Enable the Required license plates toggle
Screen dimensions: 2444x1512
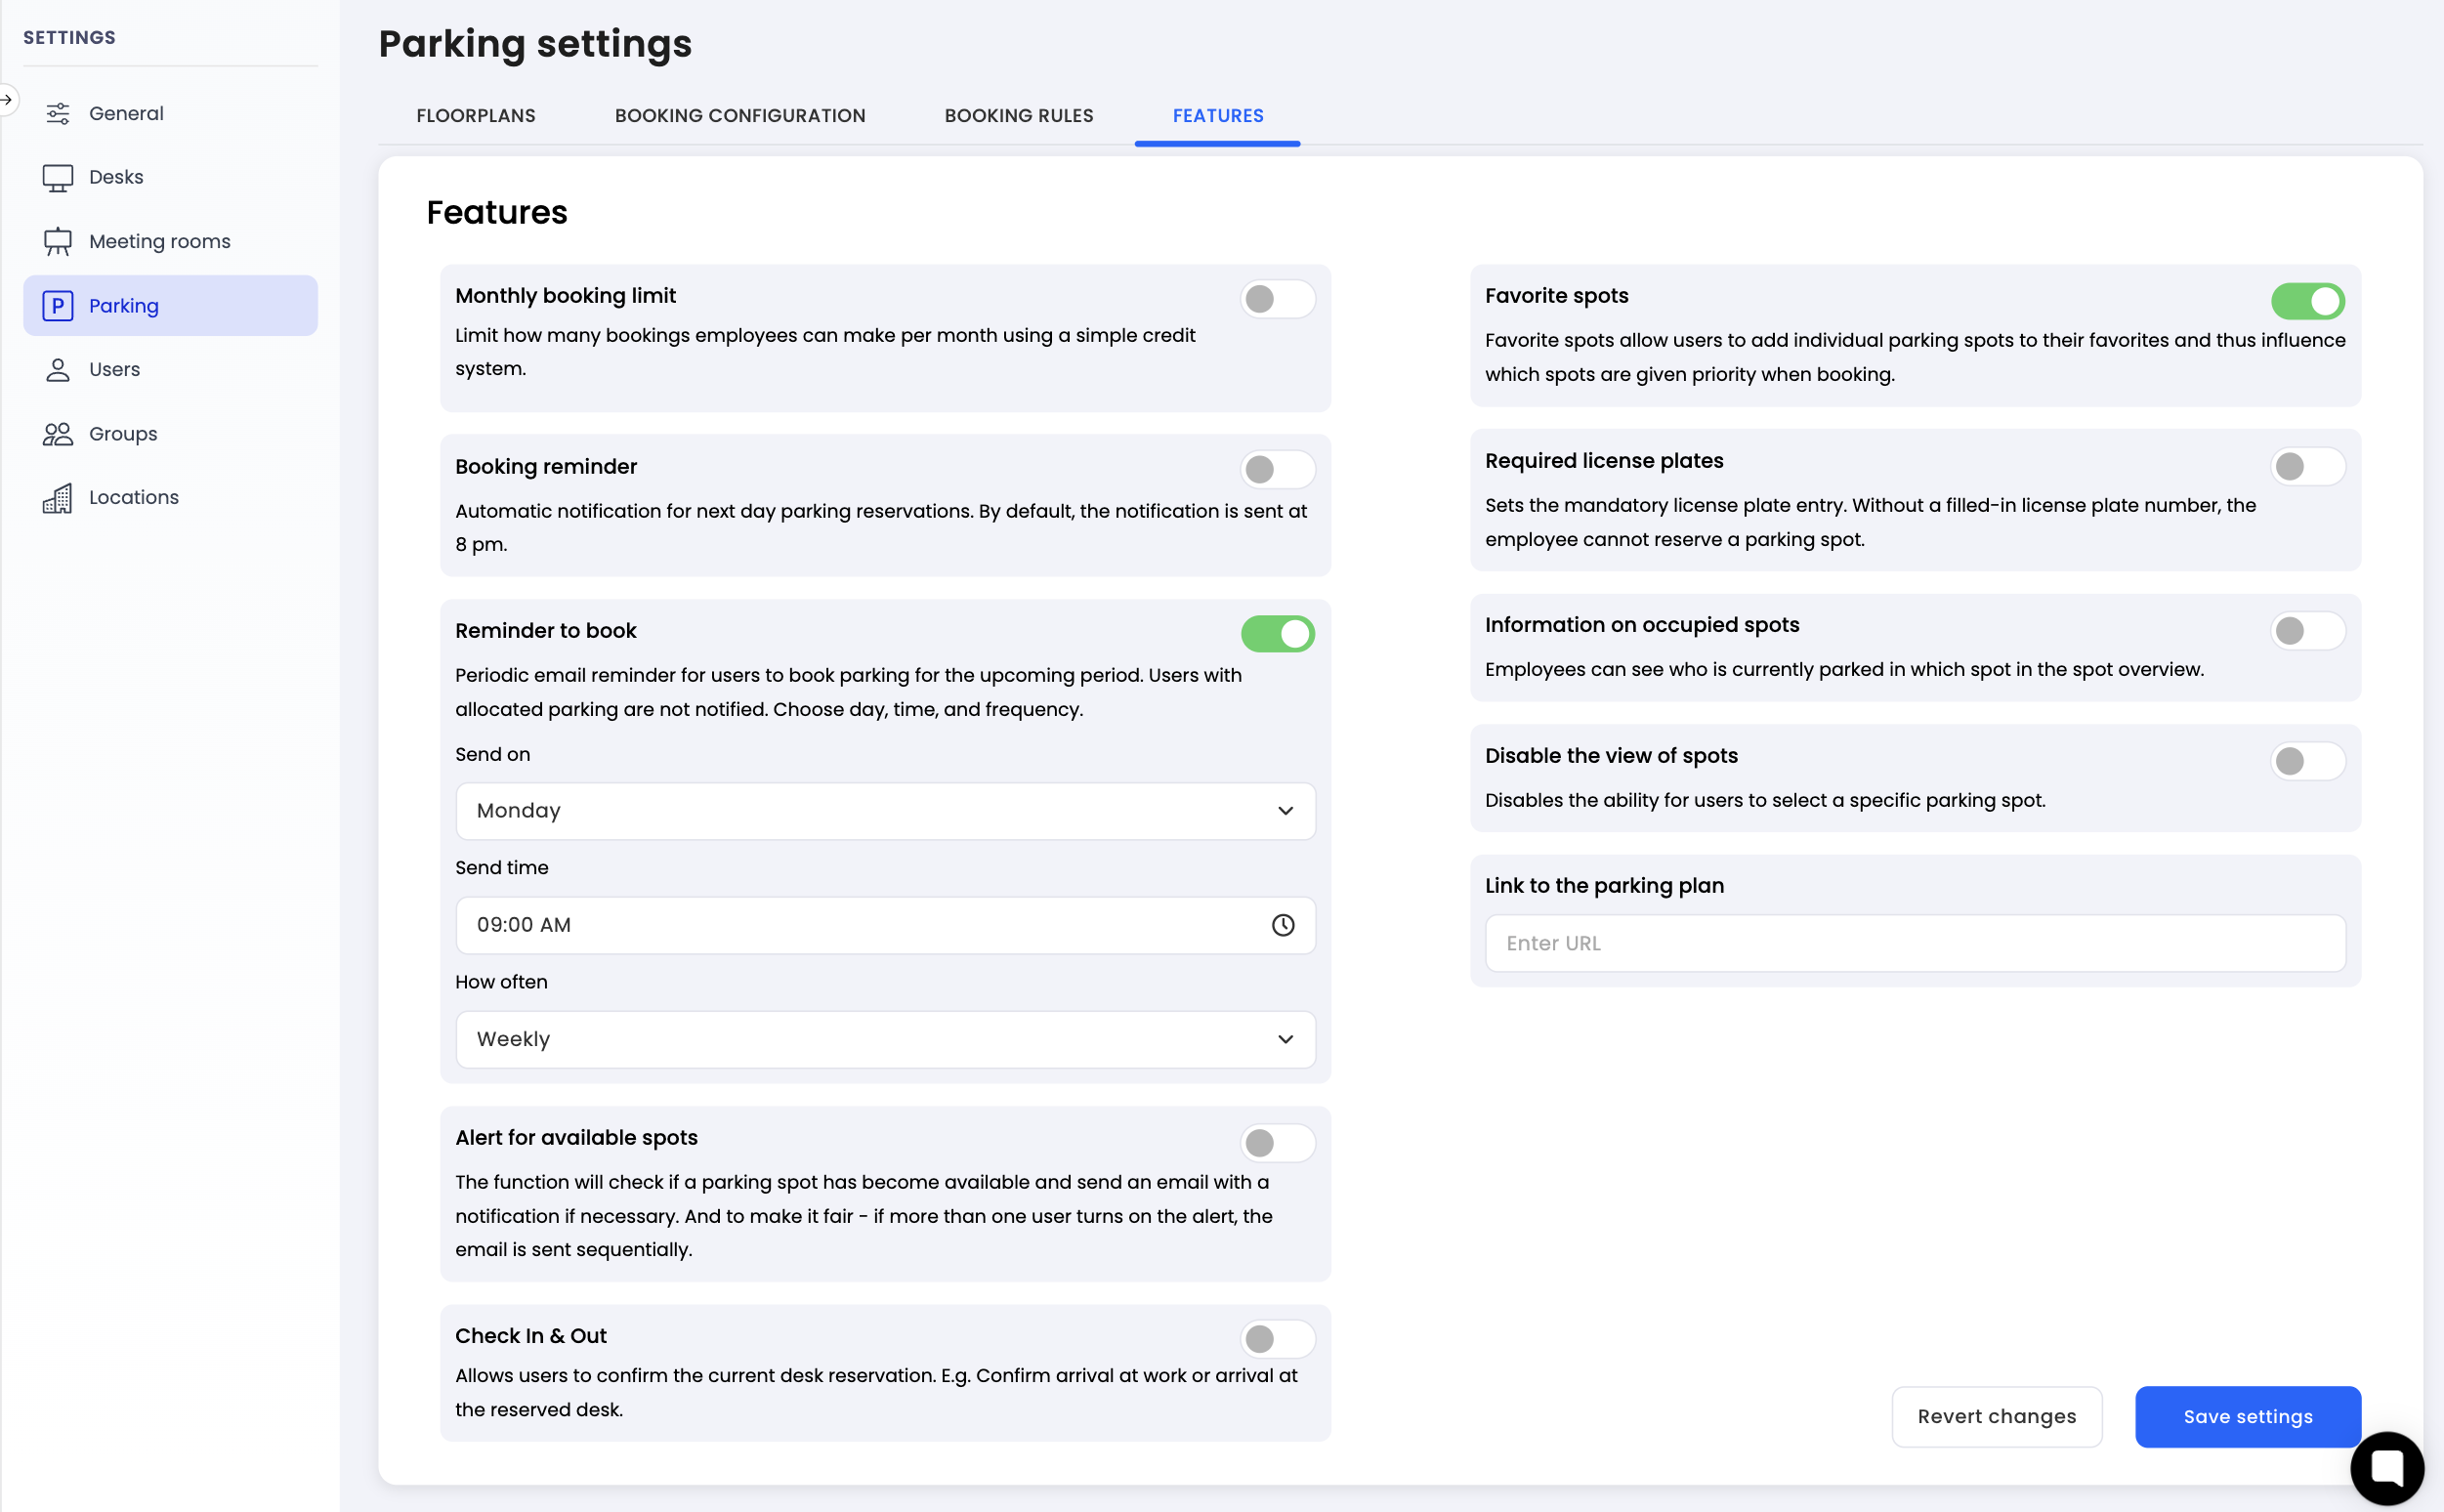(2307, 466)
